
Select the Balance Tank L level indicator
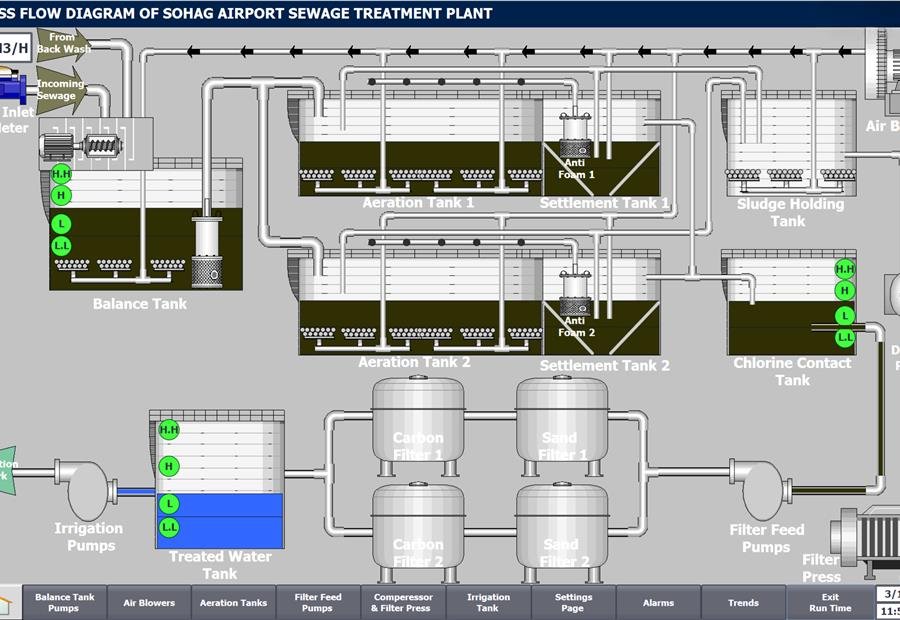pos(61,224)
